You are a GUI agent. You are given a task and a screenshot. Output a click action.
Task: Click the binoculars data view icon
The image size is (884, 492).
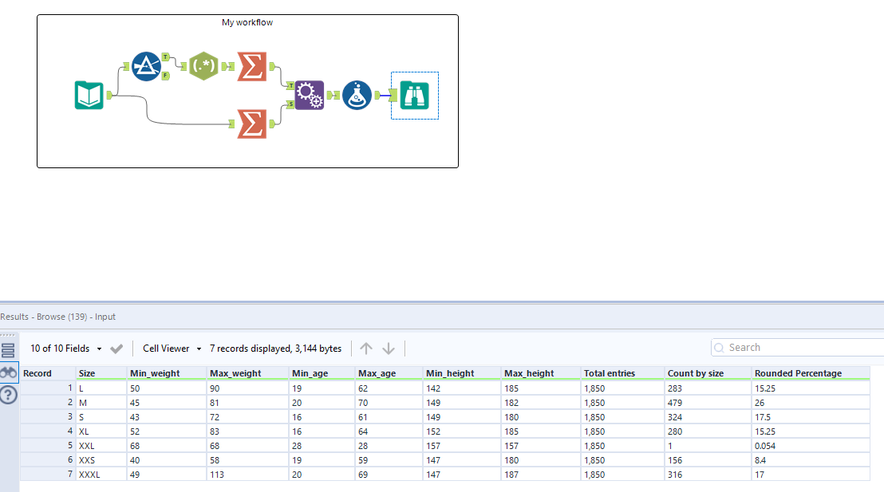point(8,373)
